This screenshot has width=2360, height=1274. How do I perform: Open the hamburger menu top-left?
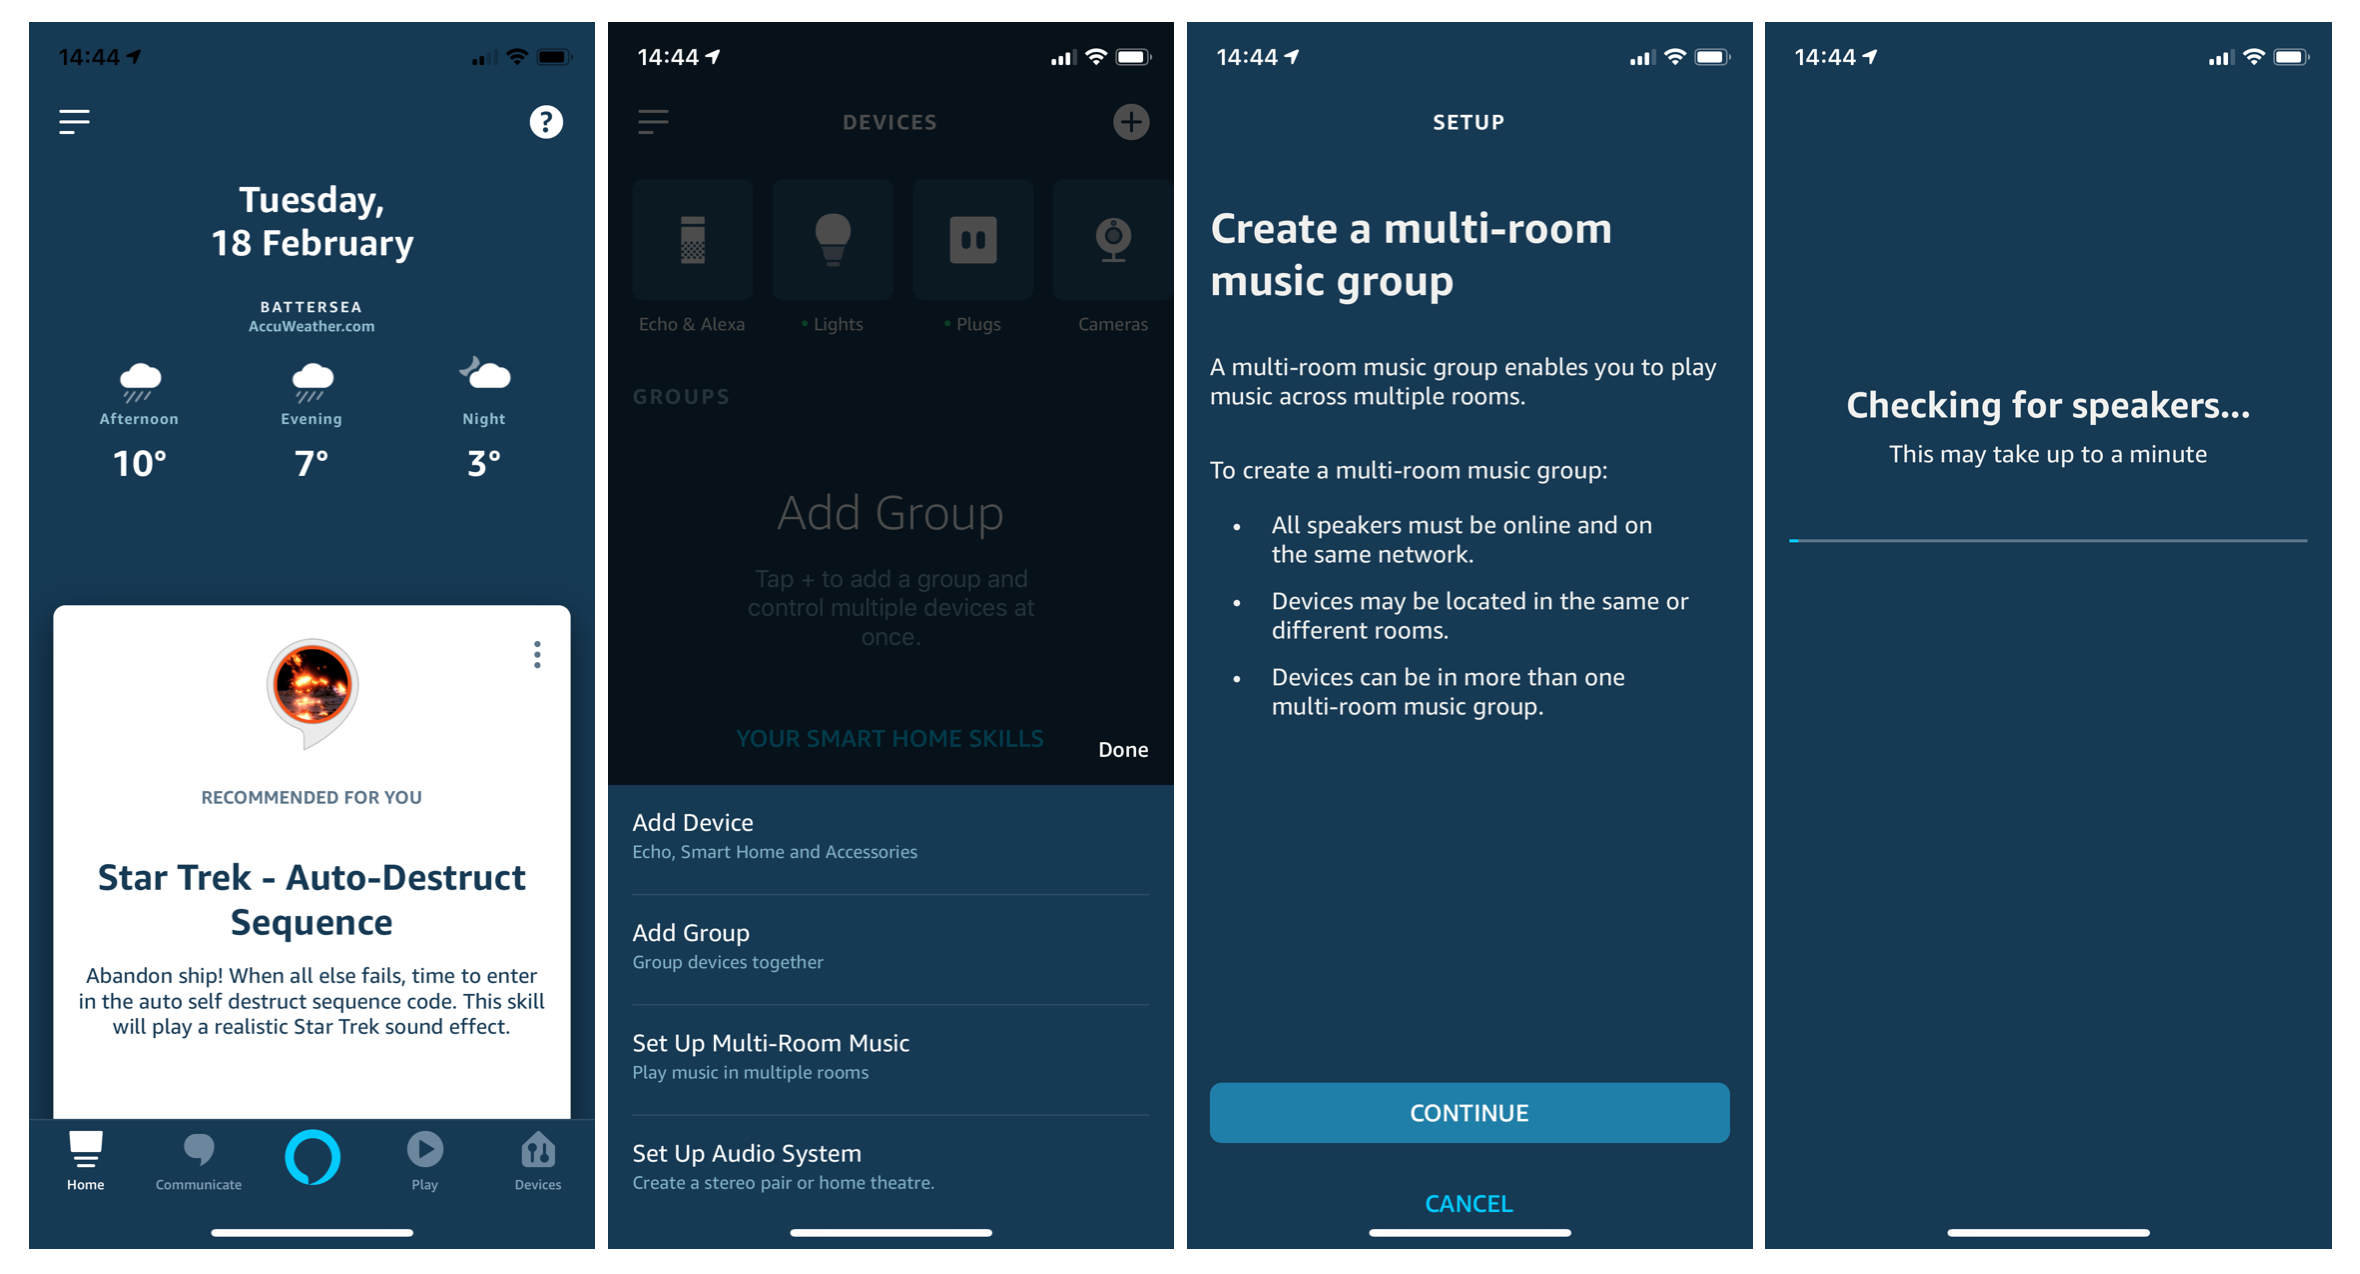click(74, 122)
